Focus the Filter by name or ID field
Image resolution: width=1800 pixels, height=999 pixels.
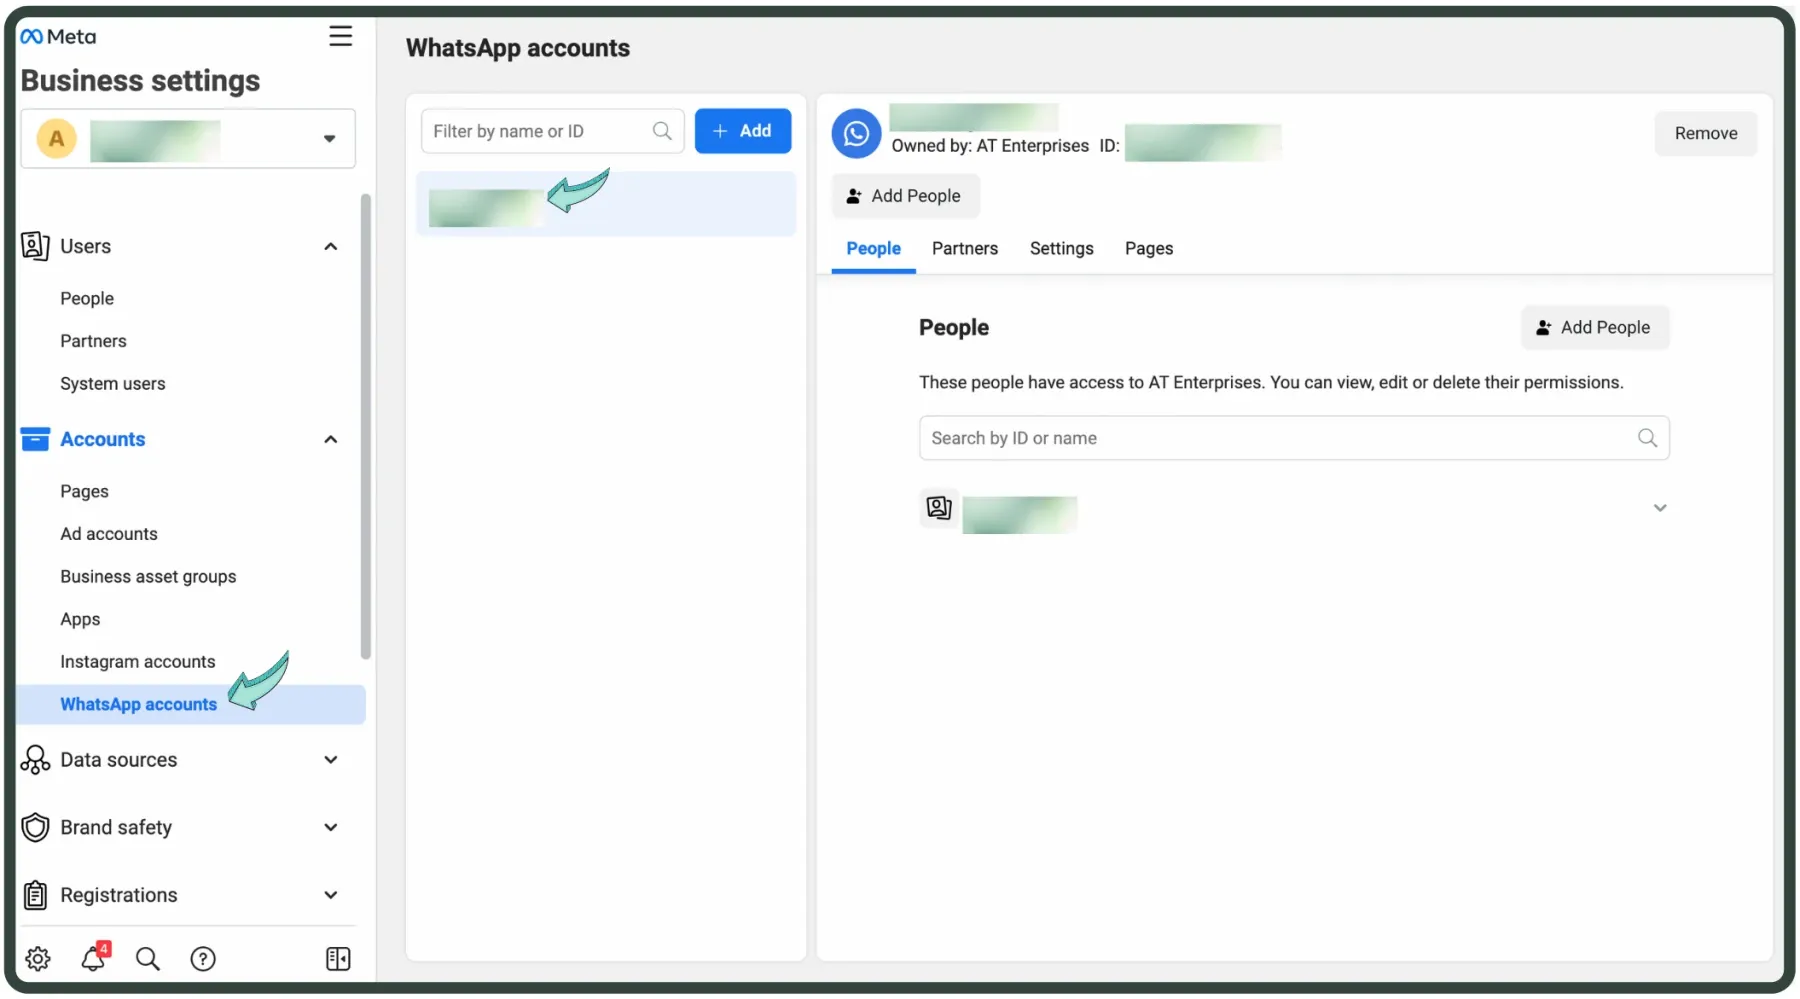pos(552,131)
